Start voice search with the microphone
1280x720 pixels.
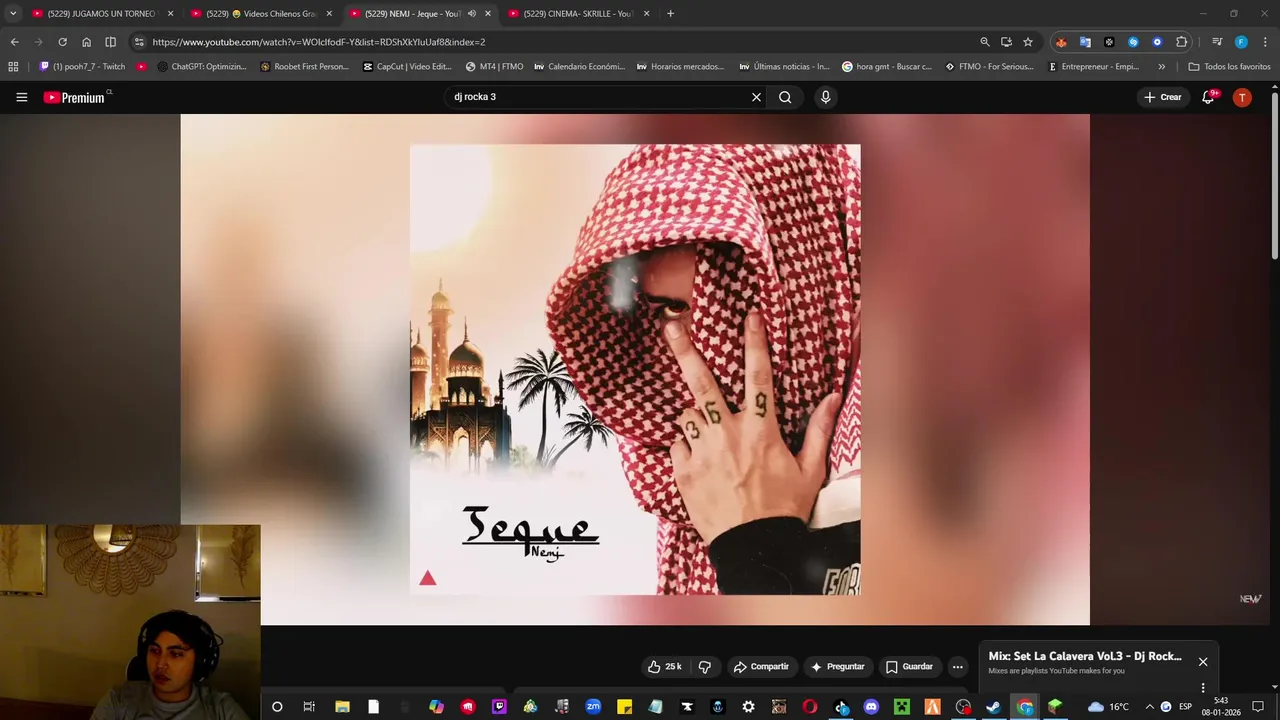pos(825,97)
